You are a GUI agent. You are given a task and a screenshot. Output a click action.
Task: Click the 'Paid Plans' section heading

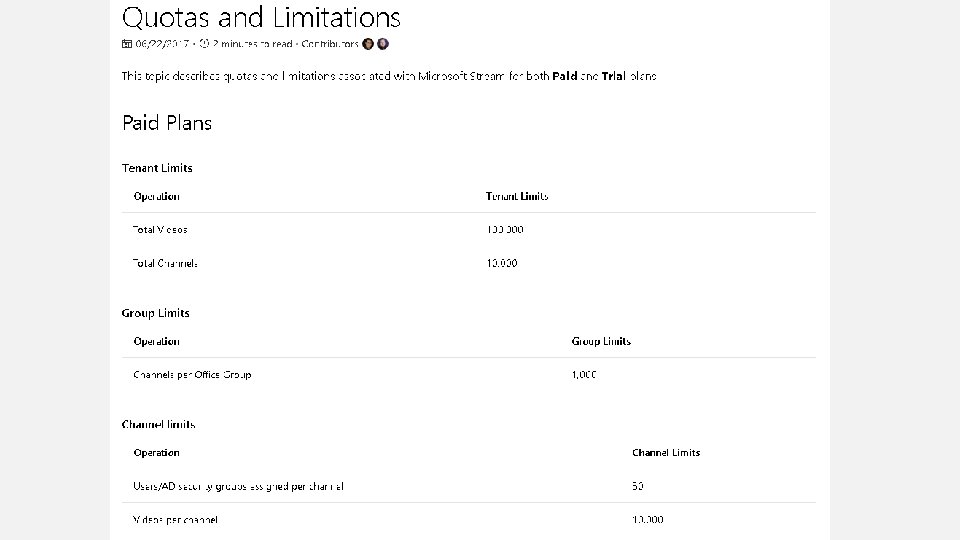(167, 123)
